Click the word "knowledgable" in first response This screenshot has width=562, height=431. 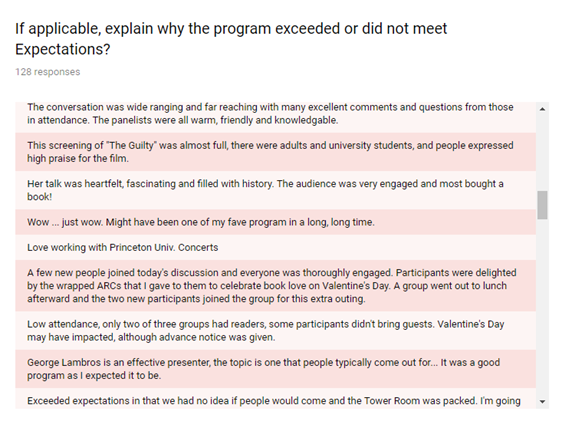pos(306,120)
